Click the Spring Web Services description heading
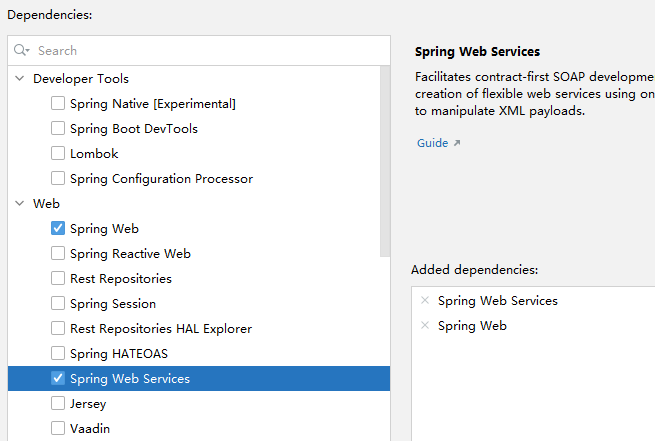 pos(477,52)
